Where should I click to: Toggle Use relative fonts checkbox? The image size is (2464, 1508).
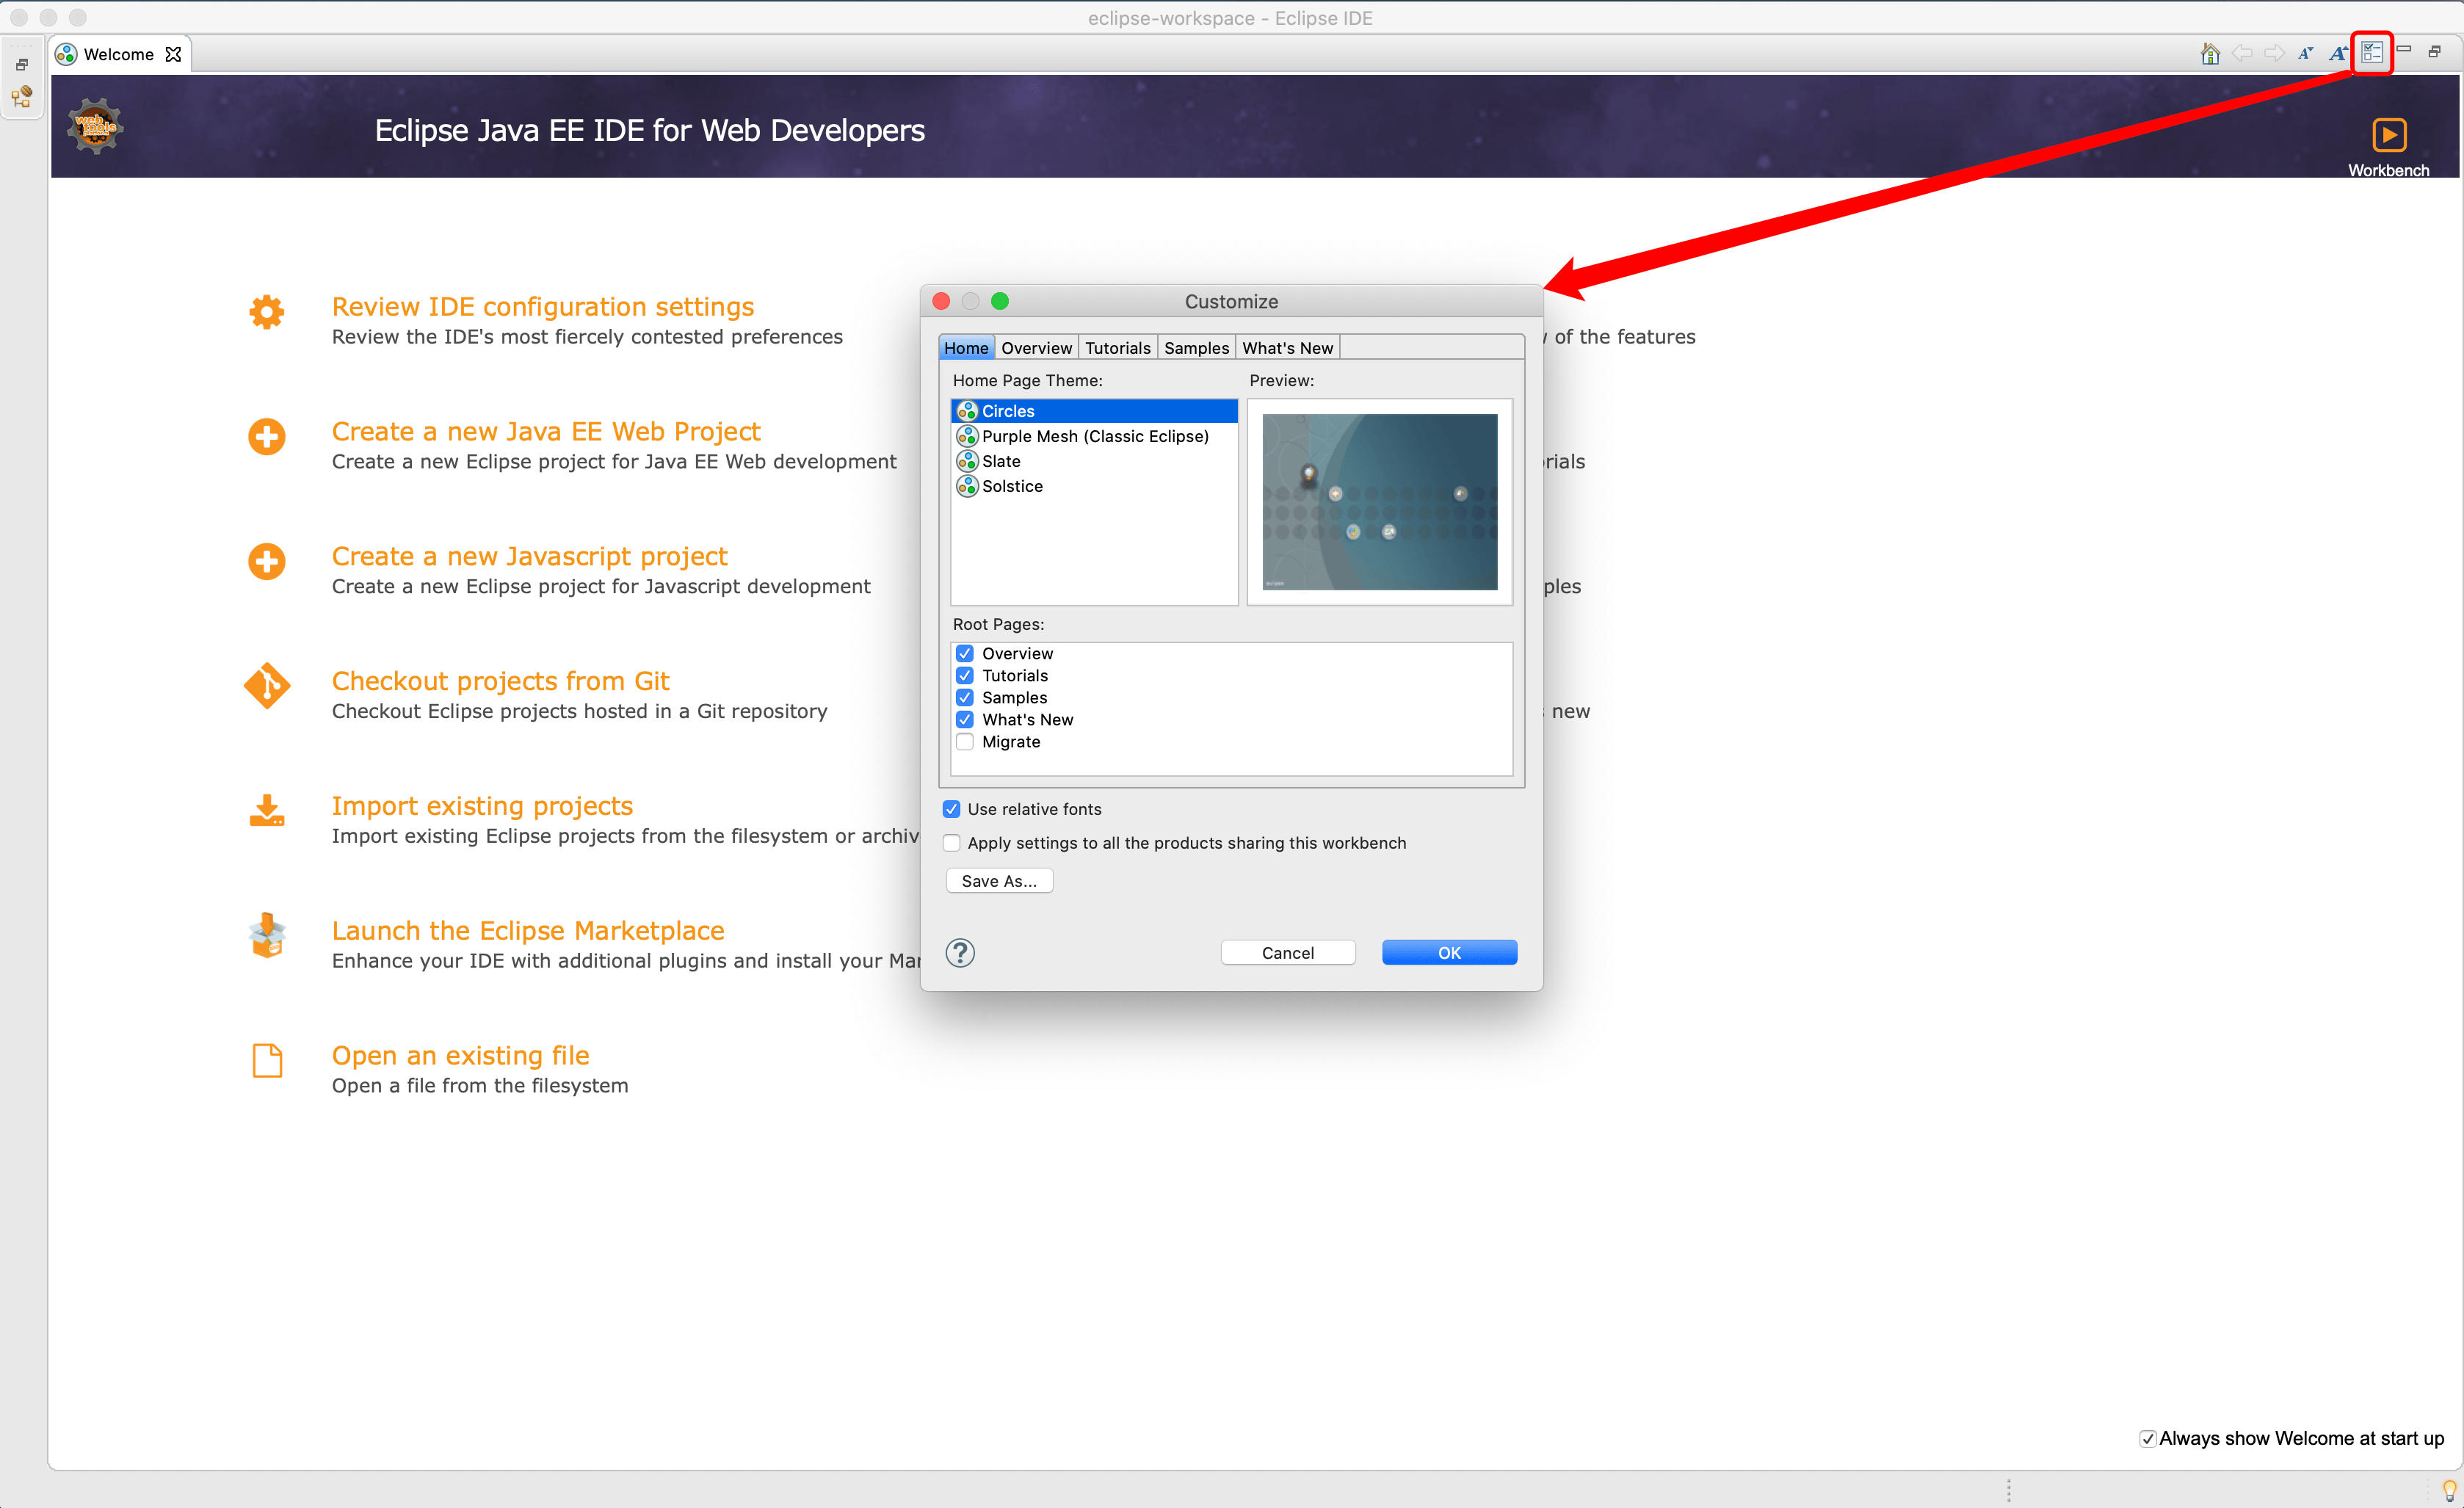point(952,809)
